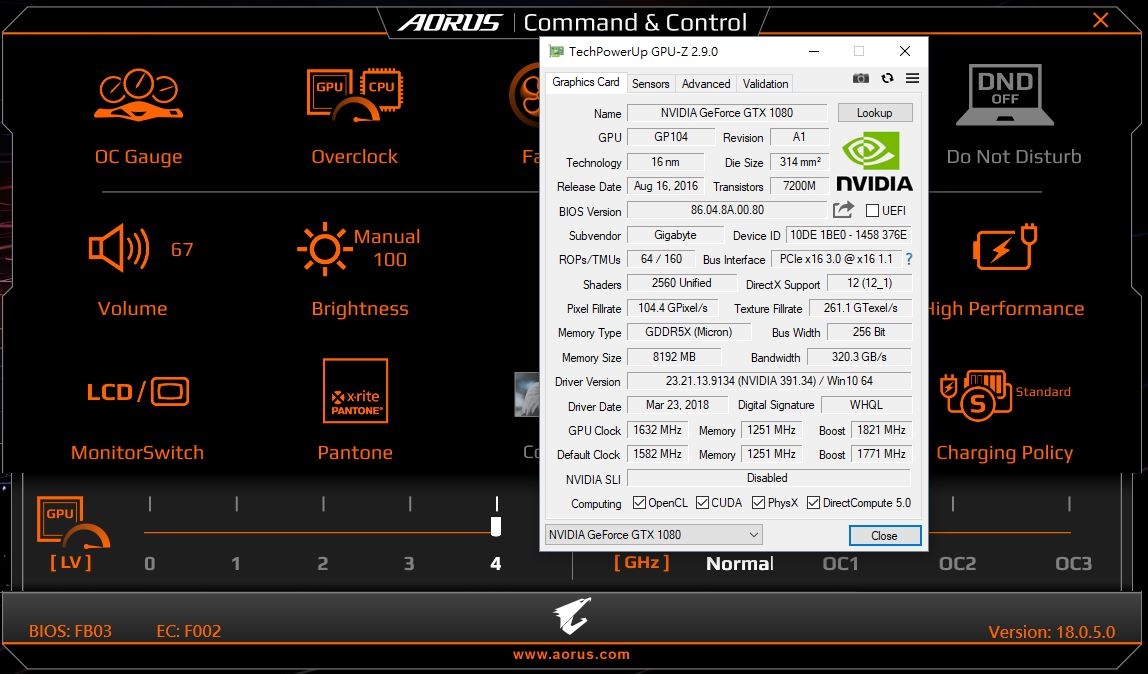
Task: Open the Overclock GPU/CPU icon
Action: (x=354, y=95)
